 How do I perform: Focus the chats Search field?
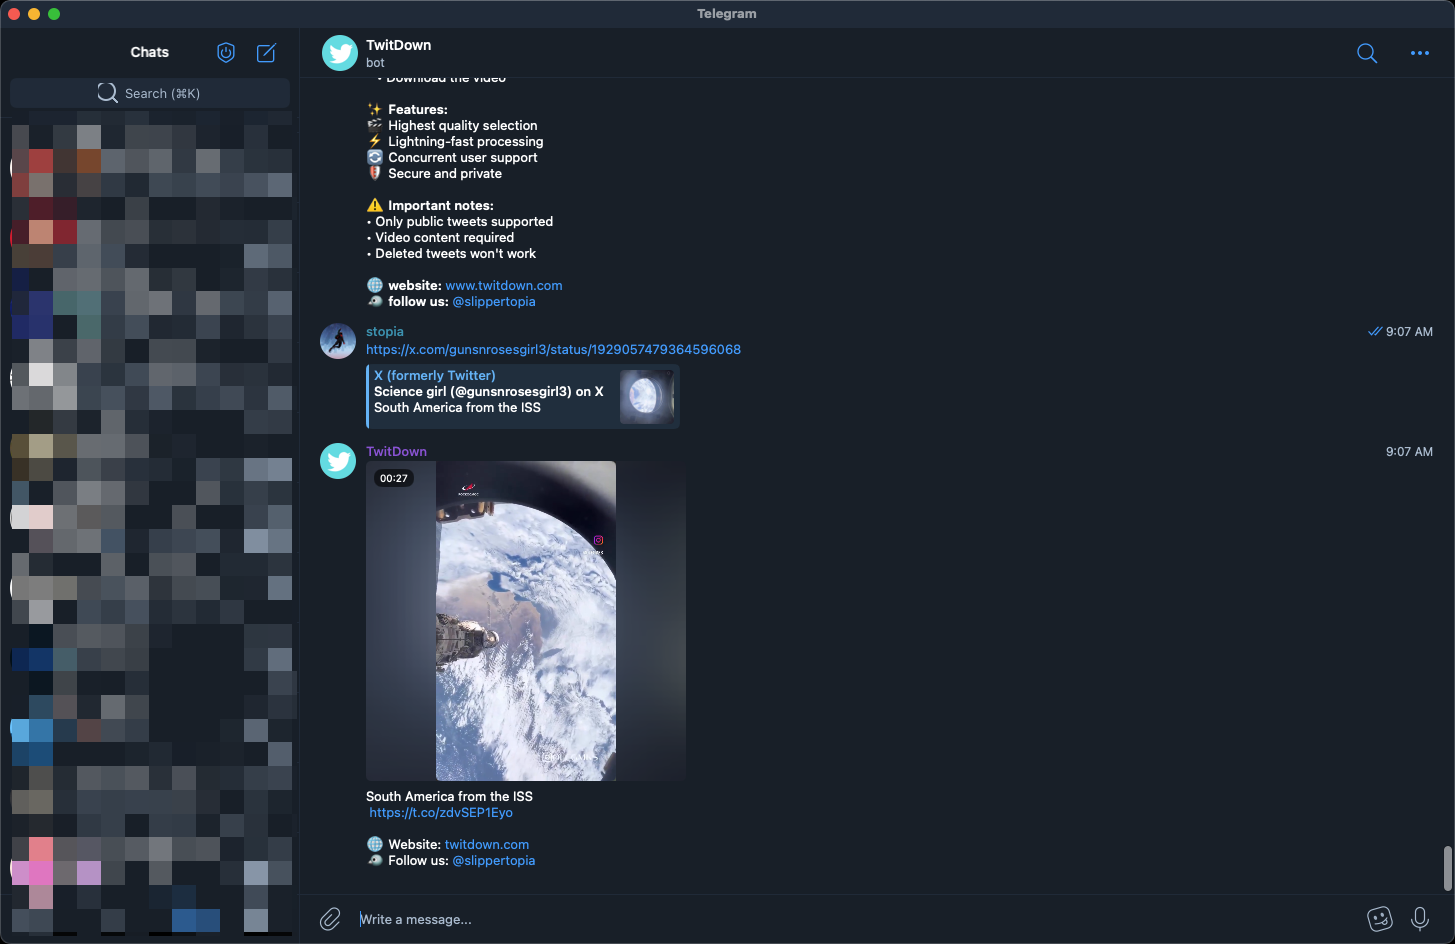[150, 93]
